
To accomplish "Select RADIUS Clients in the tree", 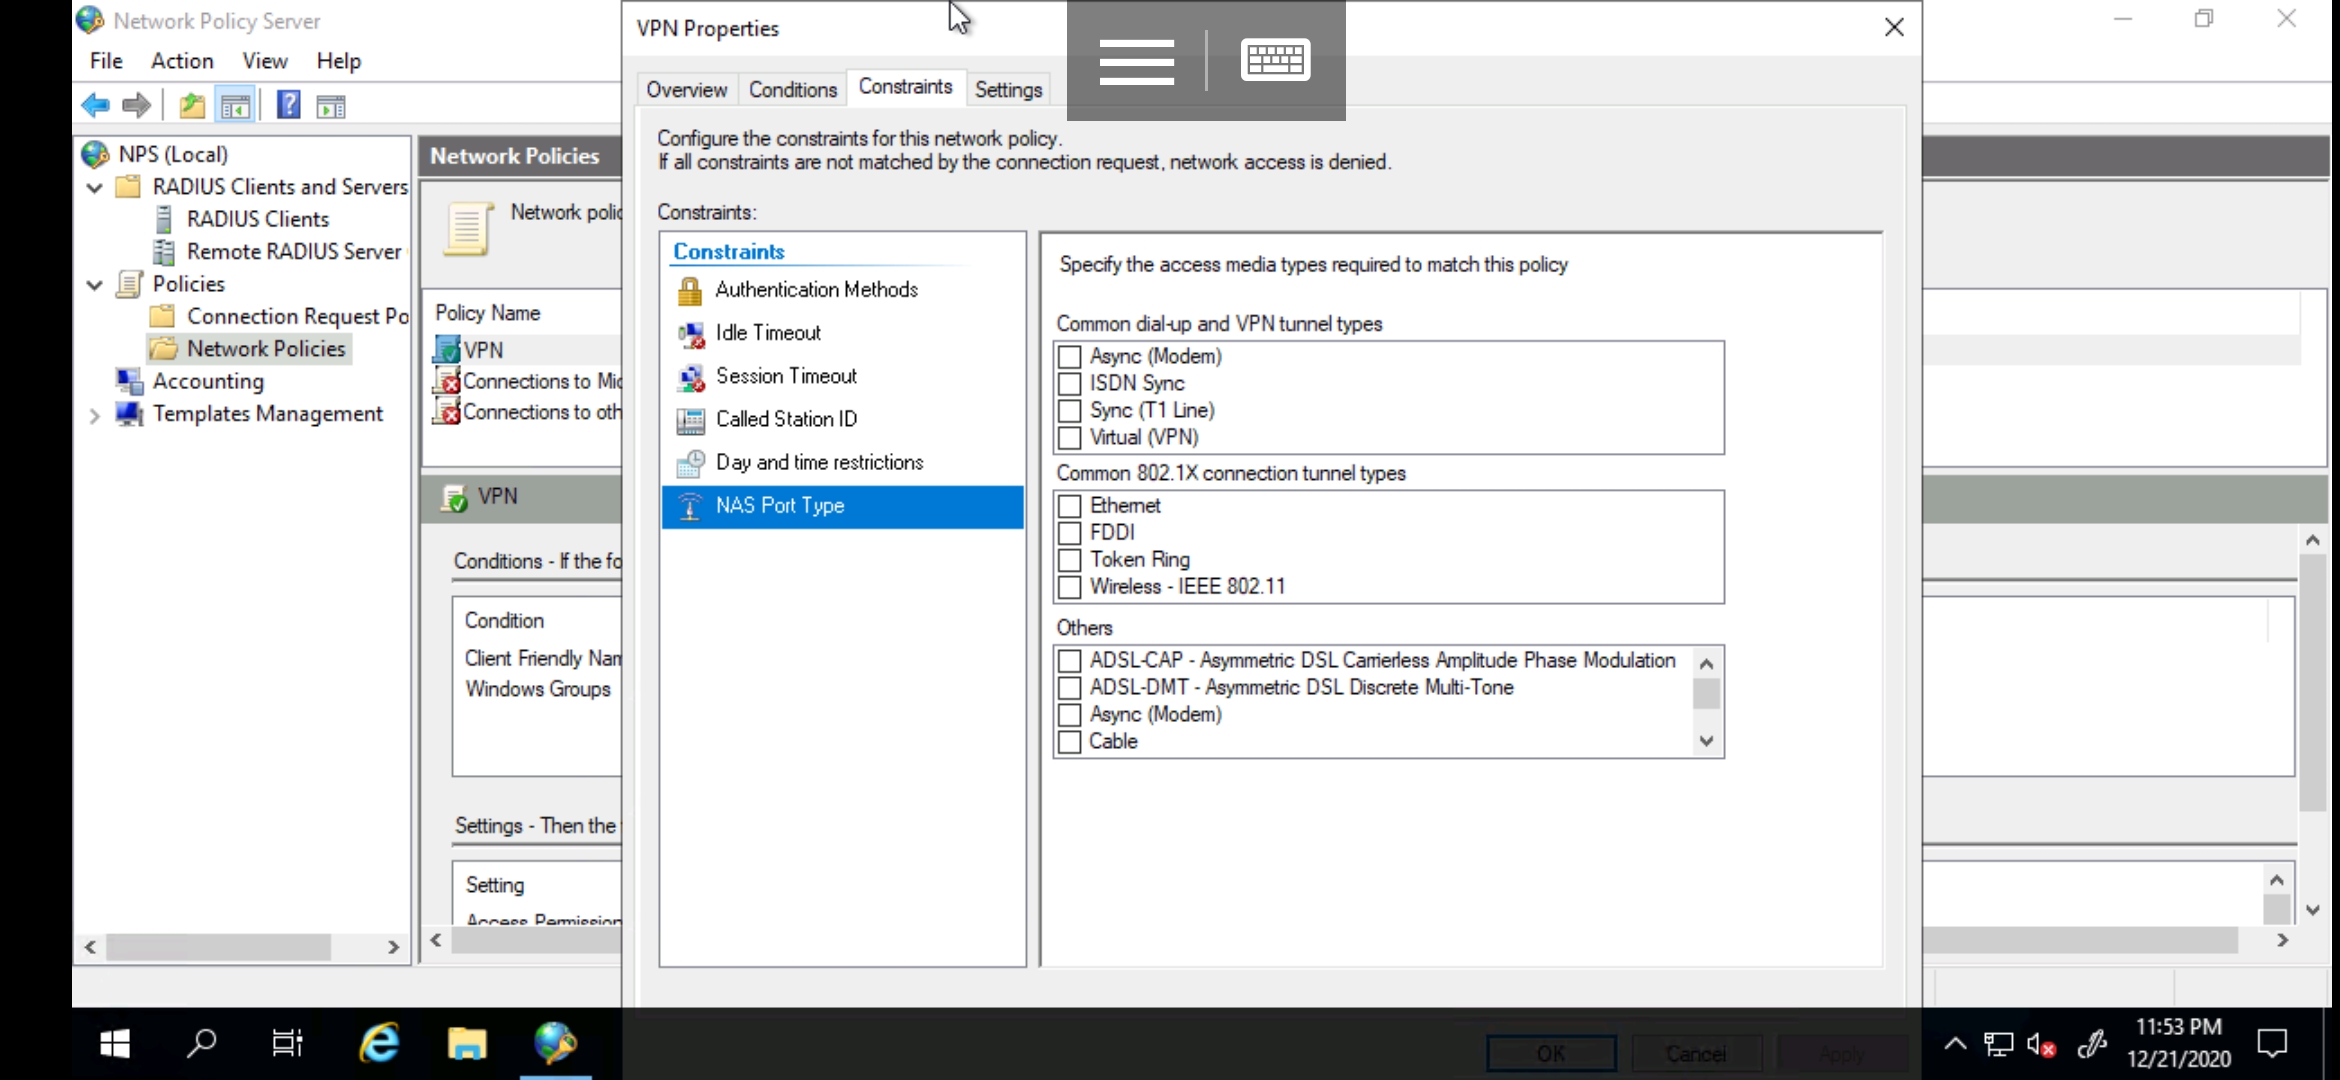I will click(x=258, y=219).
